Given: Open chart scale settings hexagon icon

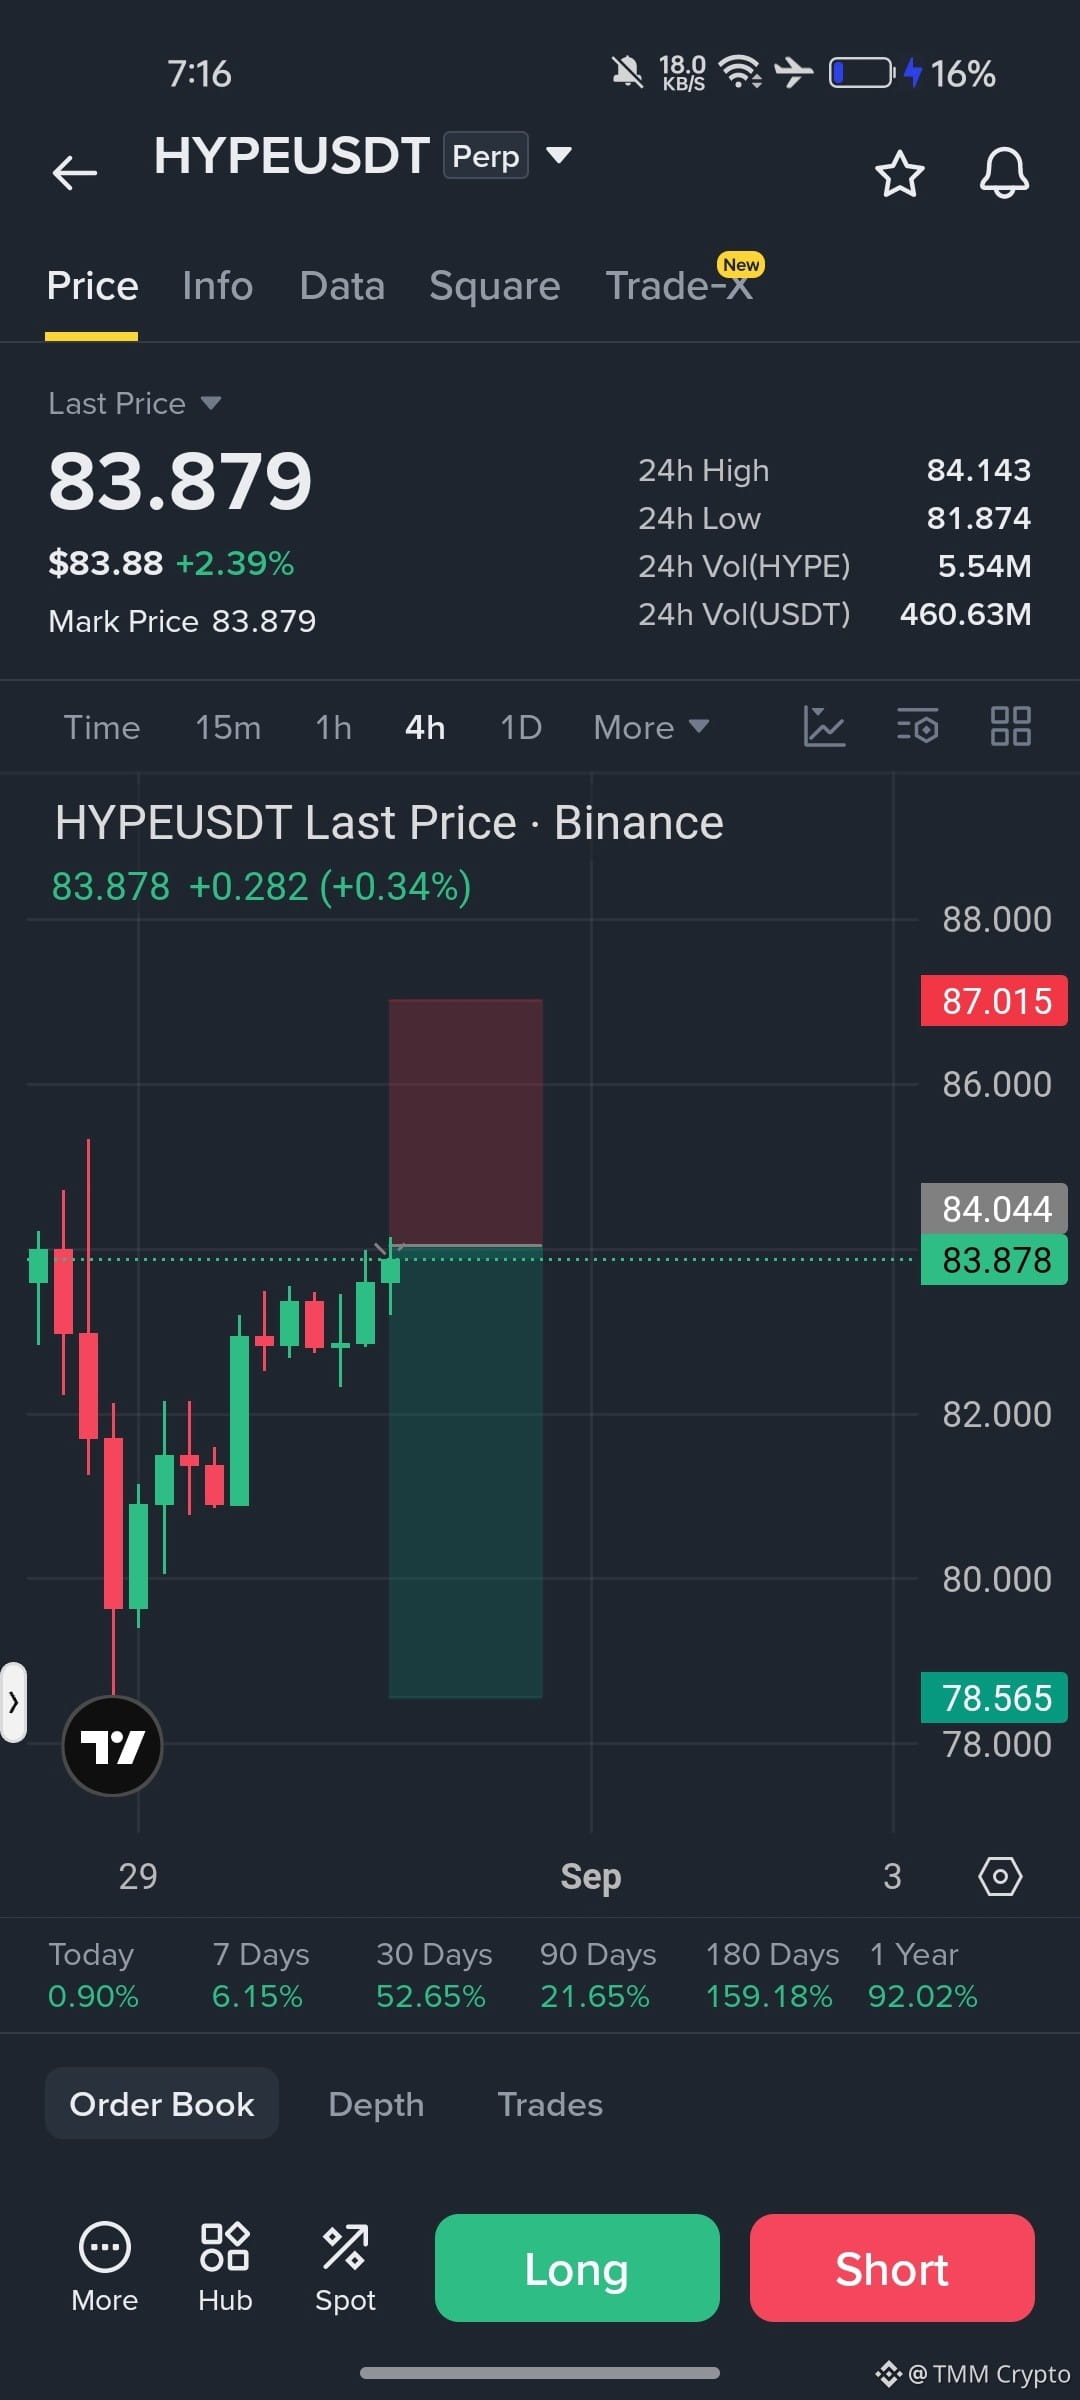Looking at the screenshot, I should click(x=1000, y=1876).
